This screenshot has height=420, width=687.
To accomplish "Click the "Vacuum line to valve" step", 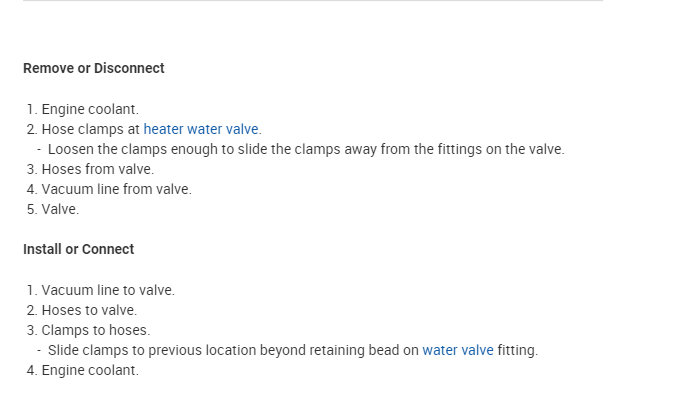I will 108,290.
